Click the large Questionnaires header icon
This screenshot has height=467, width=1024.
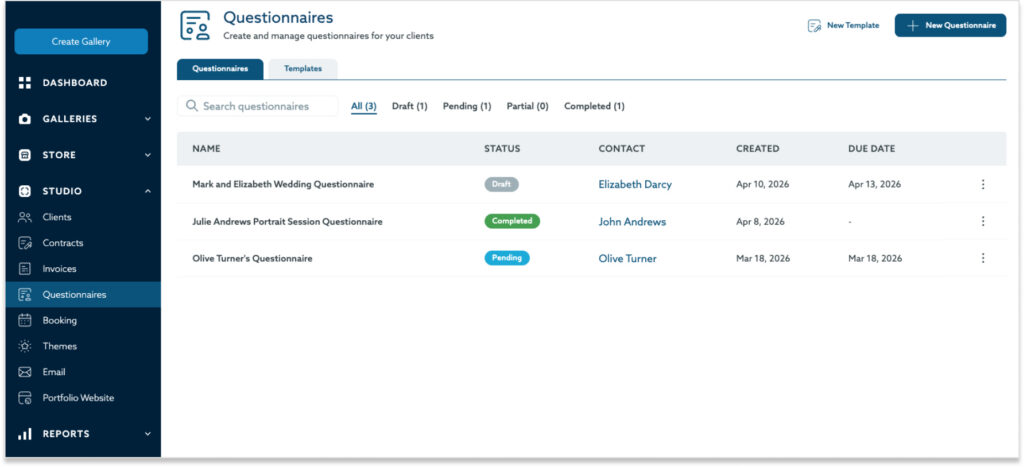point(195,25)
